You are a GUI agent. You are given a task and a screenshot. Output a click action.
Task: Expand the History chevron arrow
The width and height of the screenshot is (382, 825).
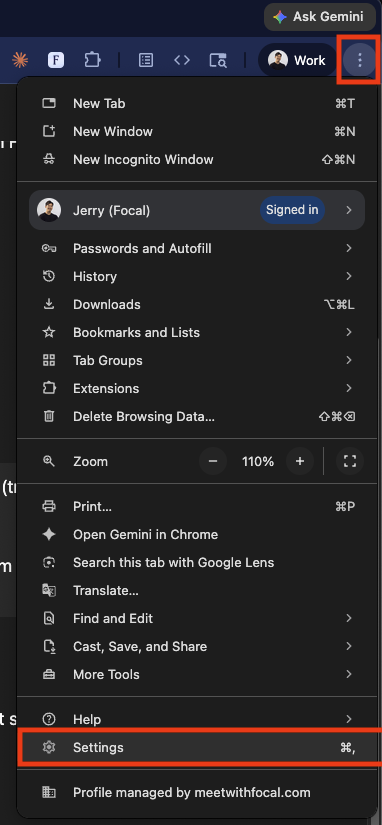pyautogui.click(x=348, y=276)
